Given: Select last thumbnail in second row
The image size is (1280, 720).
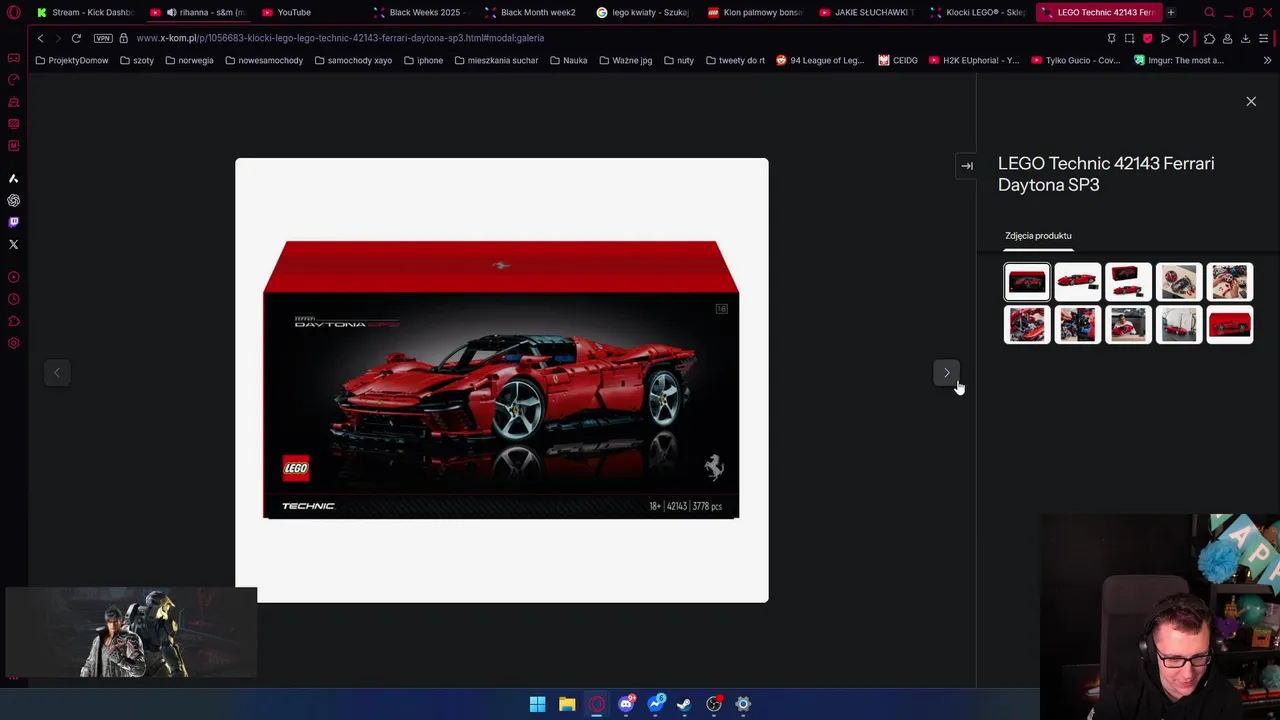Looking at the screenshot, I should (x=1230, y=325).
